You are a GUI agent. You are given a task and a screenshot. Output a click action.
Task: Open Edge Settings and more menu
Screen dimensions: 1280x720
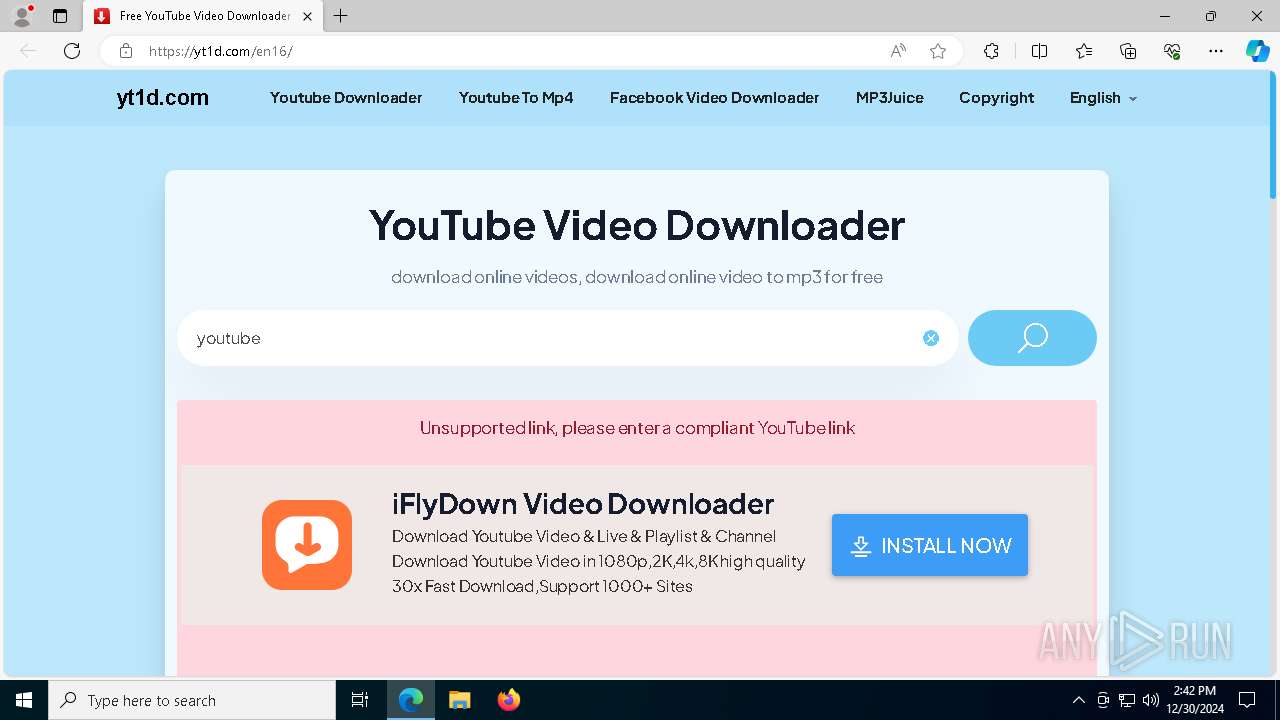tap(1216, 51)
